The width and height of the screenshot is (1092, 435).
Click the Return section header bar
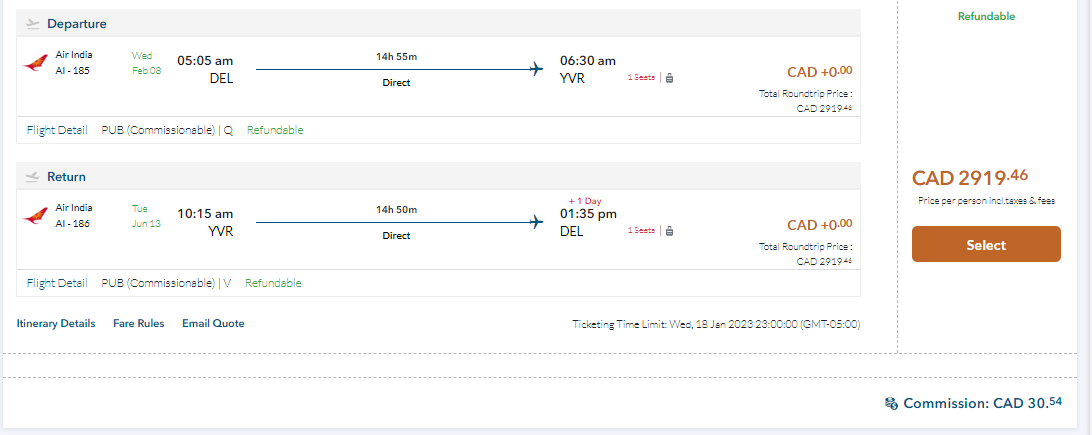click(x=438, y=177)
